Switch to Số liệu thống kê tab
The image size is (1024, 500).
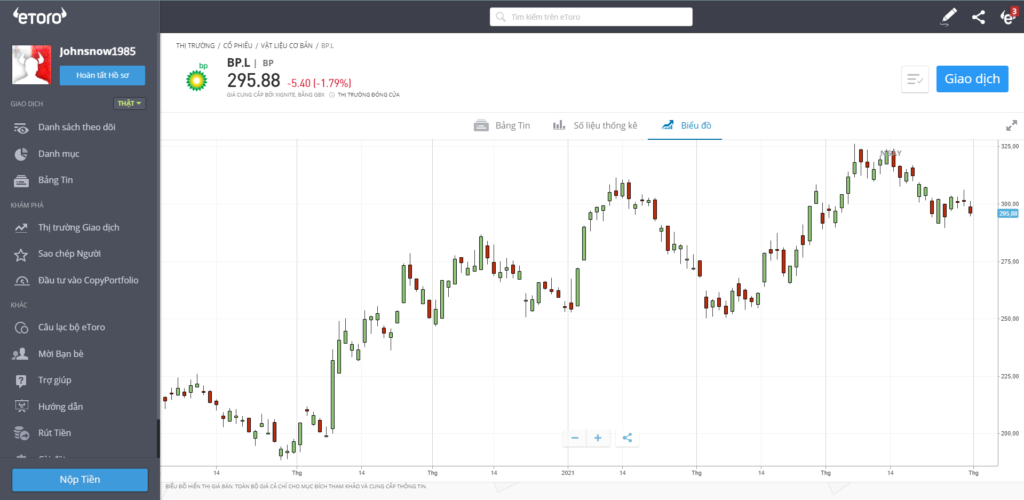coord(595,125)
